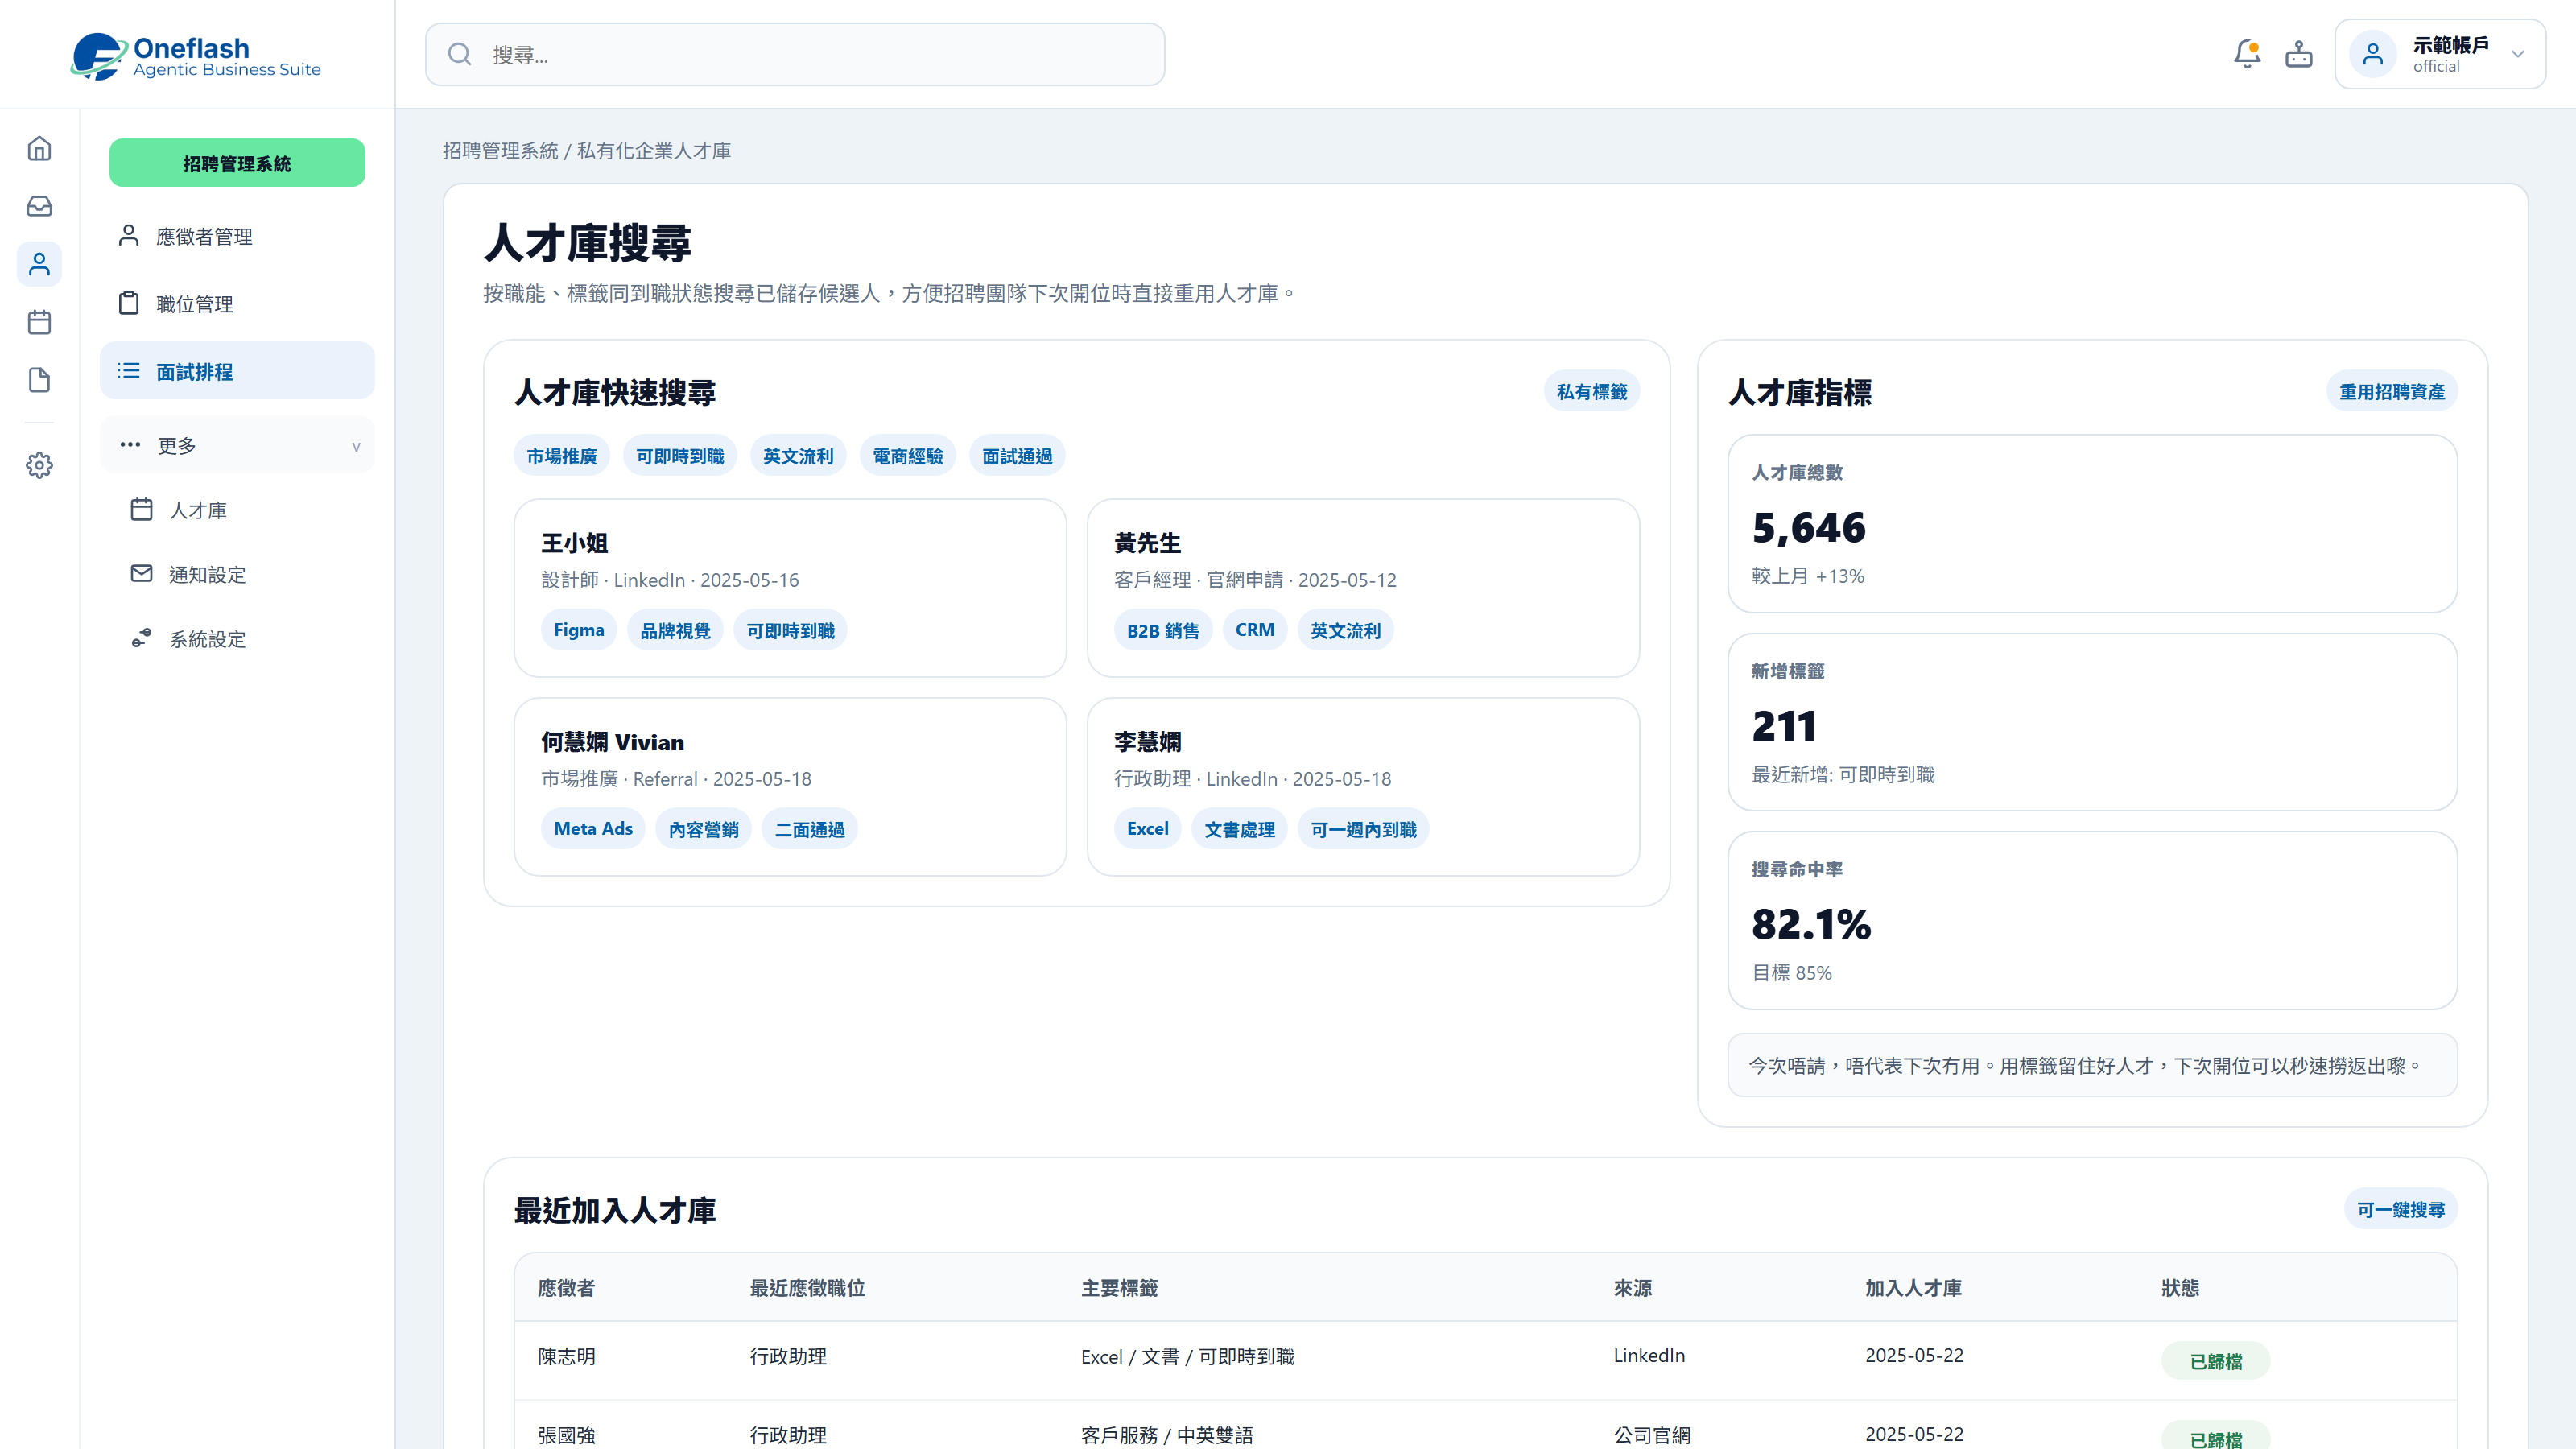The image size is (2576, 1449).
Task: Click the 重用招聘資產 badge
Action: (2391, 392)
